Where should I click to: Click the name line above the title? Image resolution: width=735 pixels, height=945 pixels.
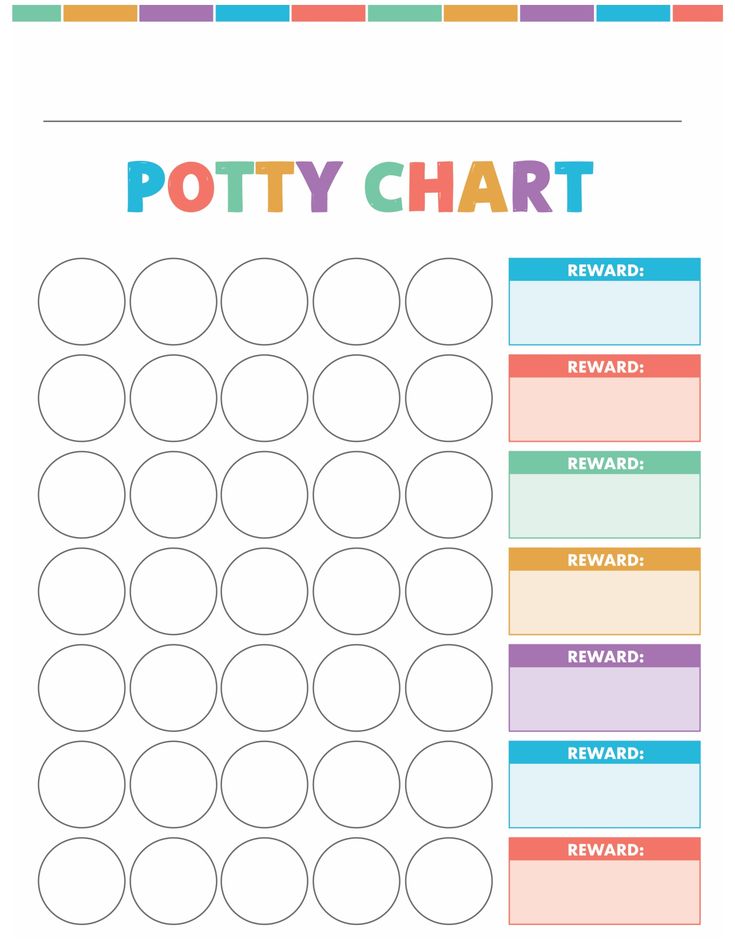tap(362, 121)
